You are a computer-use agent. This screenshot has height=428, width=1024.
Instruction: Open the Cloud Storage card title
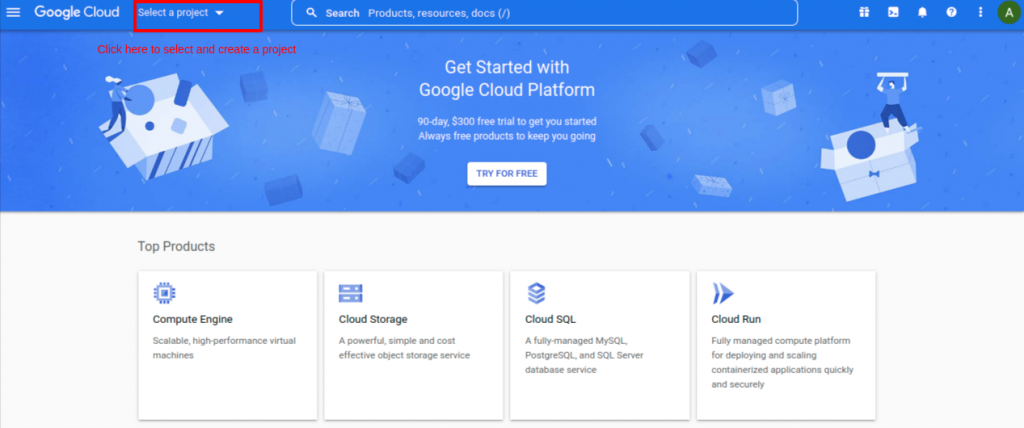[x=373, y=320]
